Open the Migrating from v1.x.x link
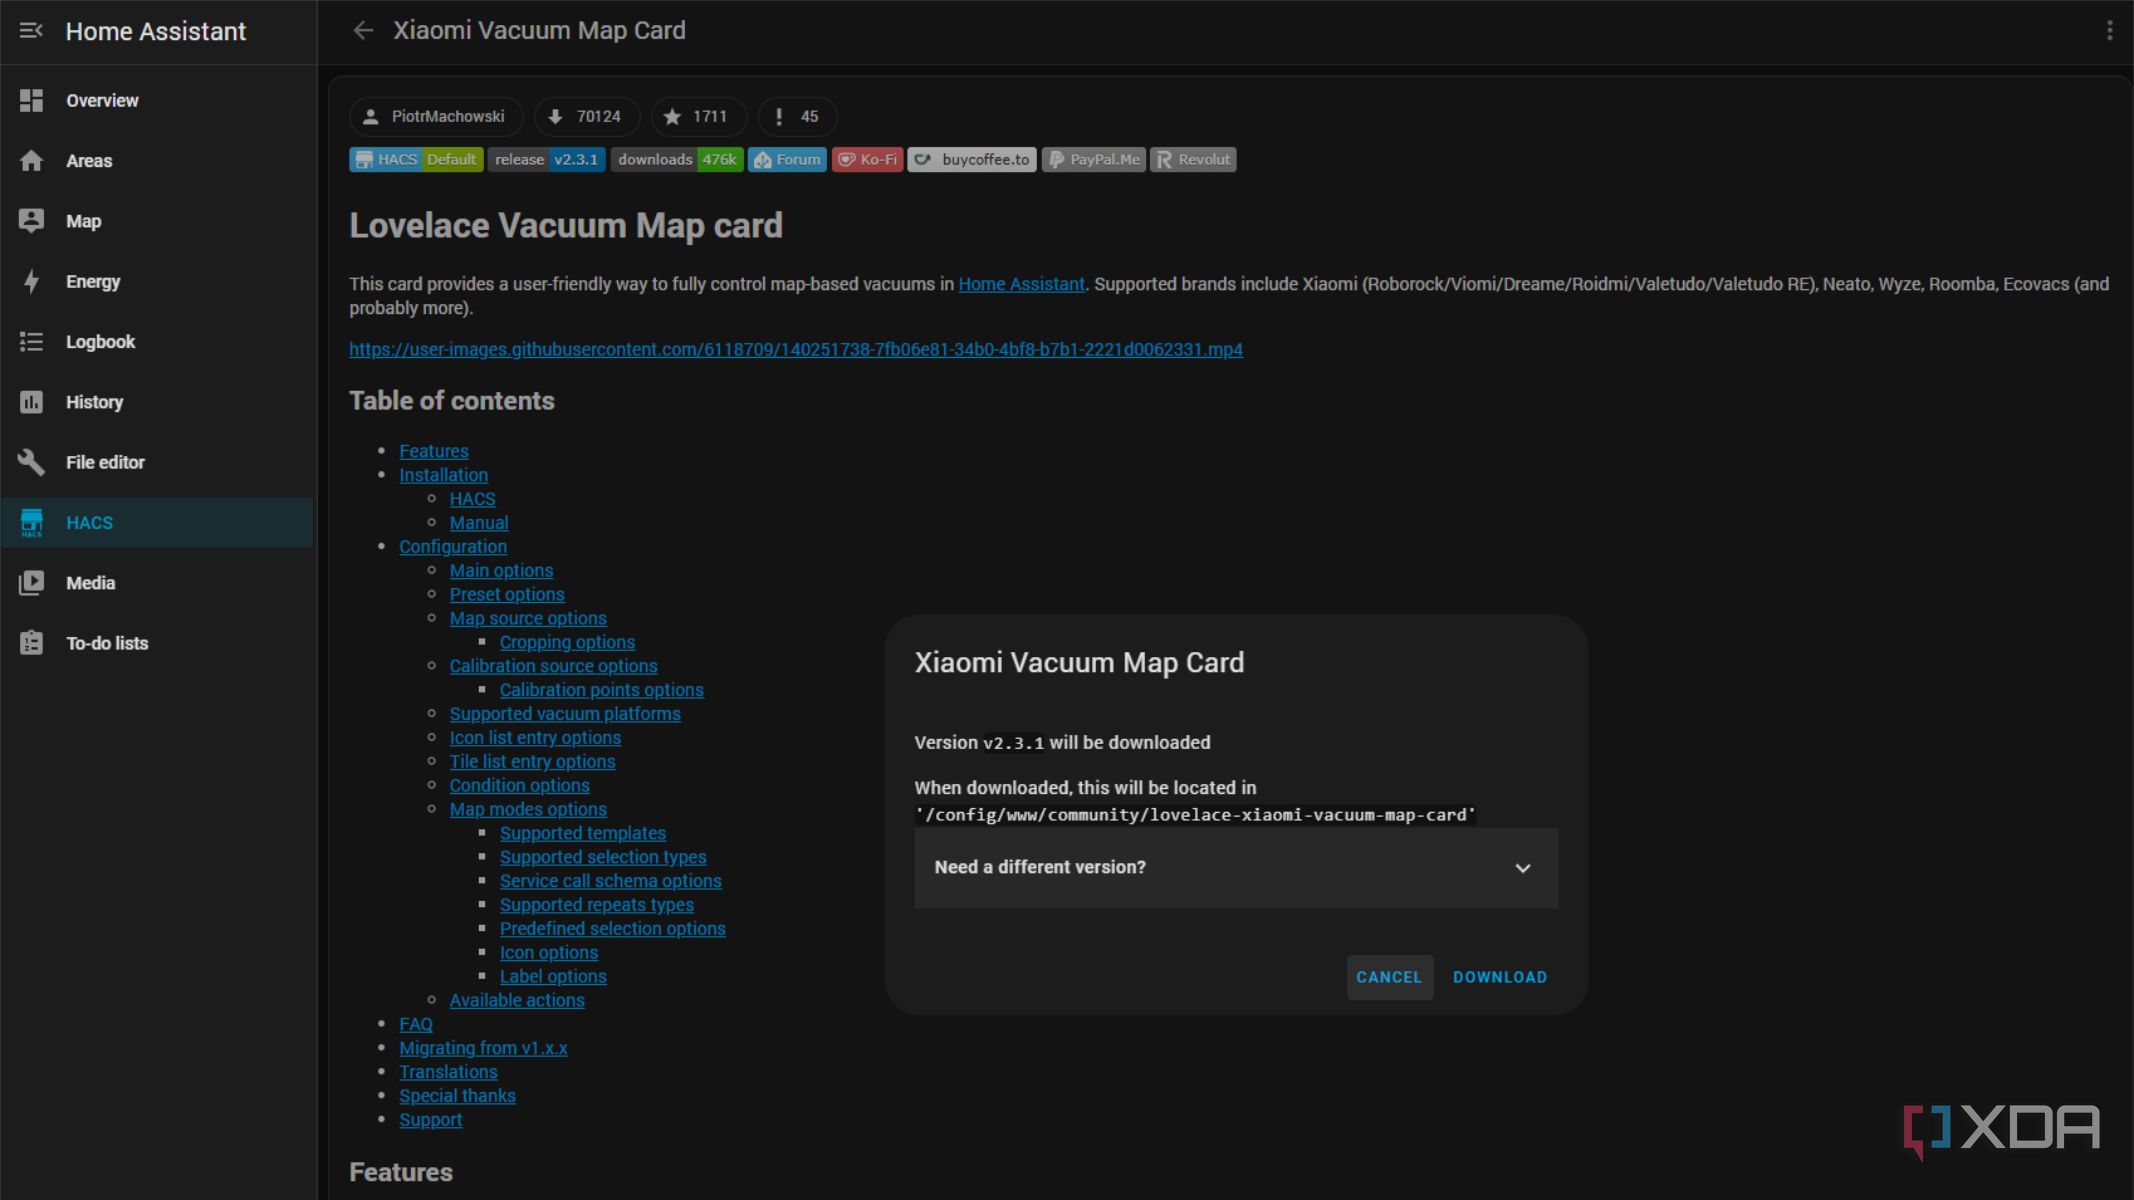 [483, 1048]
